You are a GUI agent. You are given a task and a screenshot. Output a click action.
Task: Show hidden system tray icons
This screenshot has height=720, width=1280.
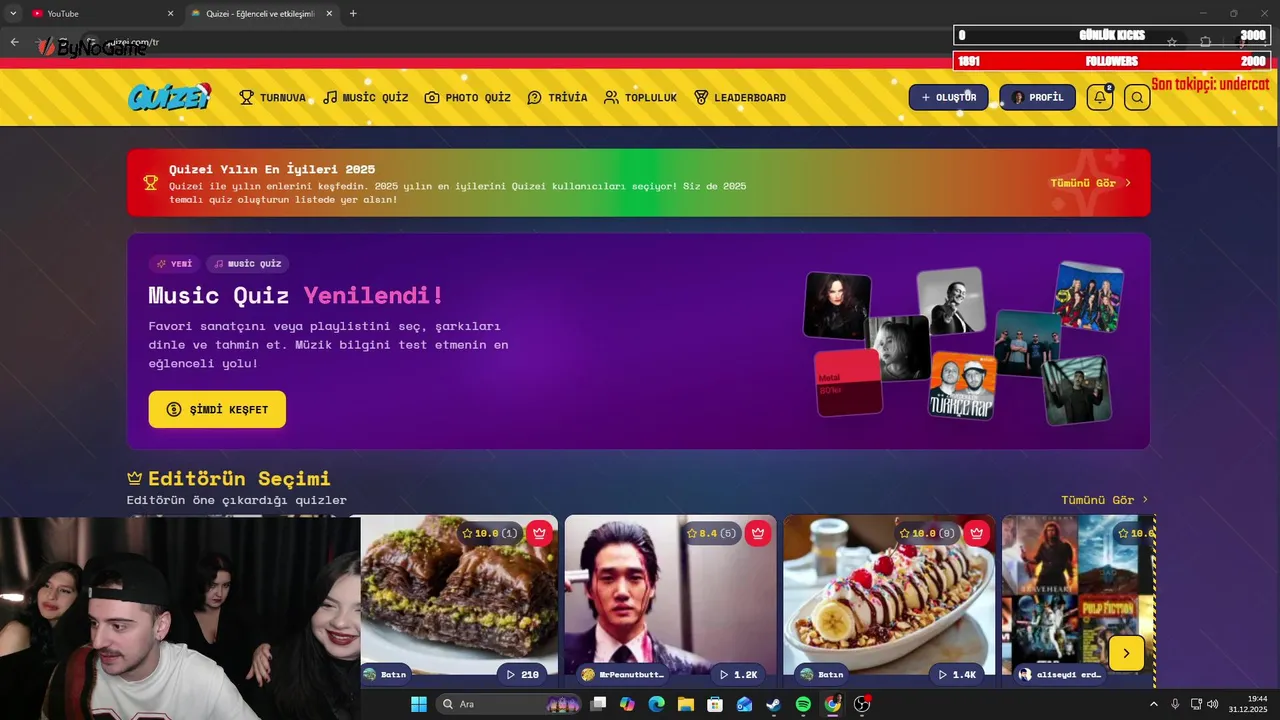[1153, 704]
